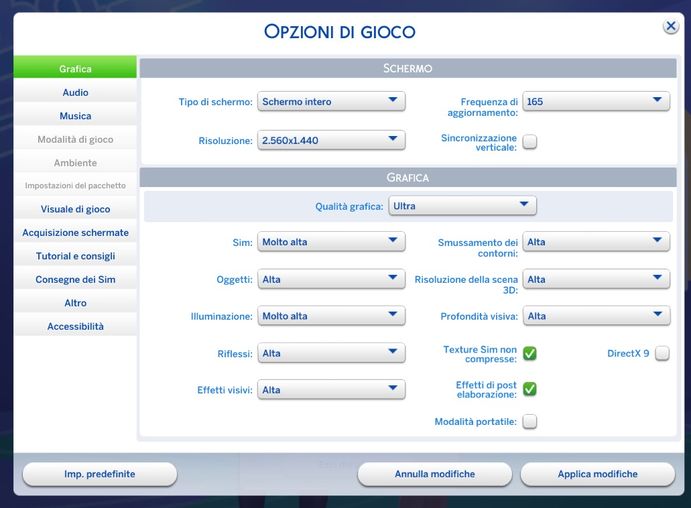Expand the Risoluzione dropdown
The width and height of the screenshot is (691, 508).
(331, 140)
